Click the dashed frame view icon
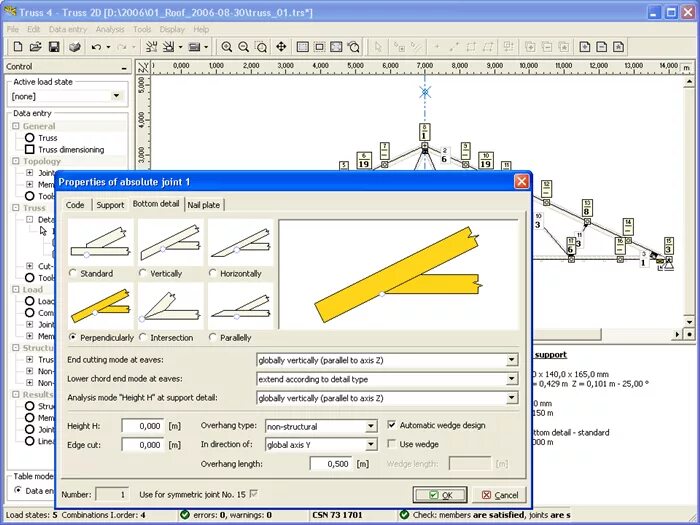The height and width of the screenshot is (525, 700). pos(319,47)
